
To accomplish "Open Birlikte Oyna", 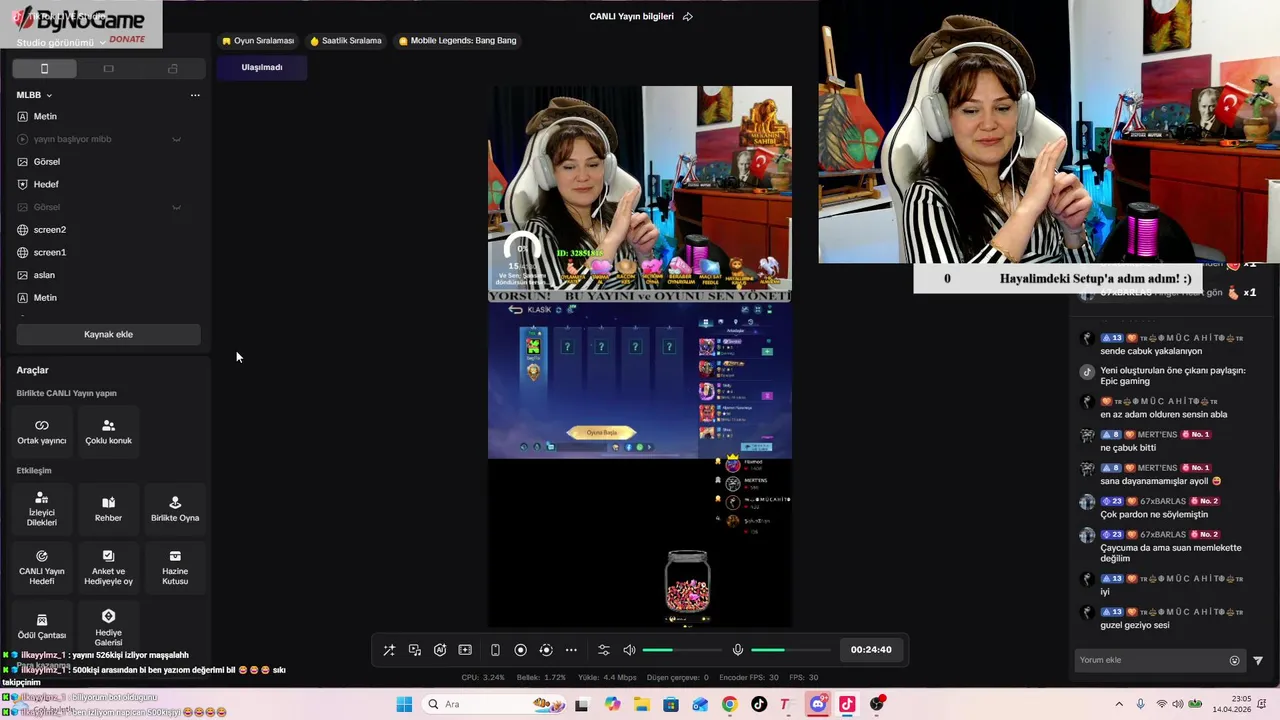I will coord(175,508).
